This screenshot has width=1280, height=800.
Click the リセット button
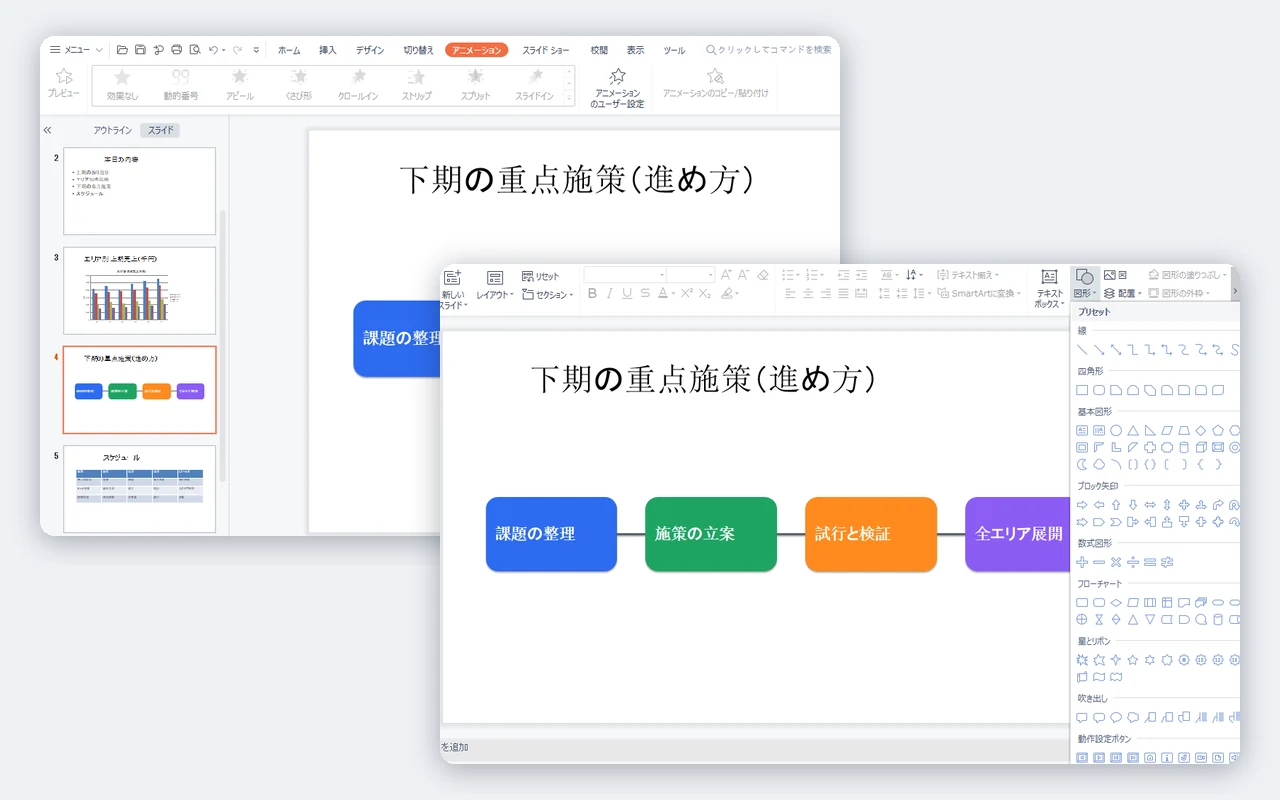541,276
